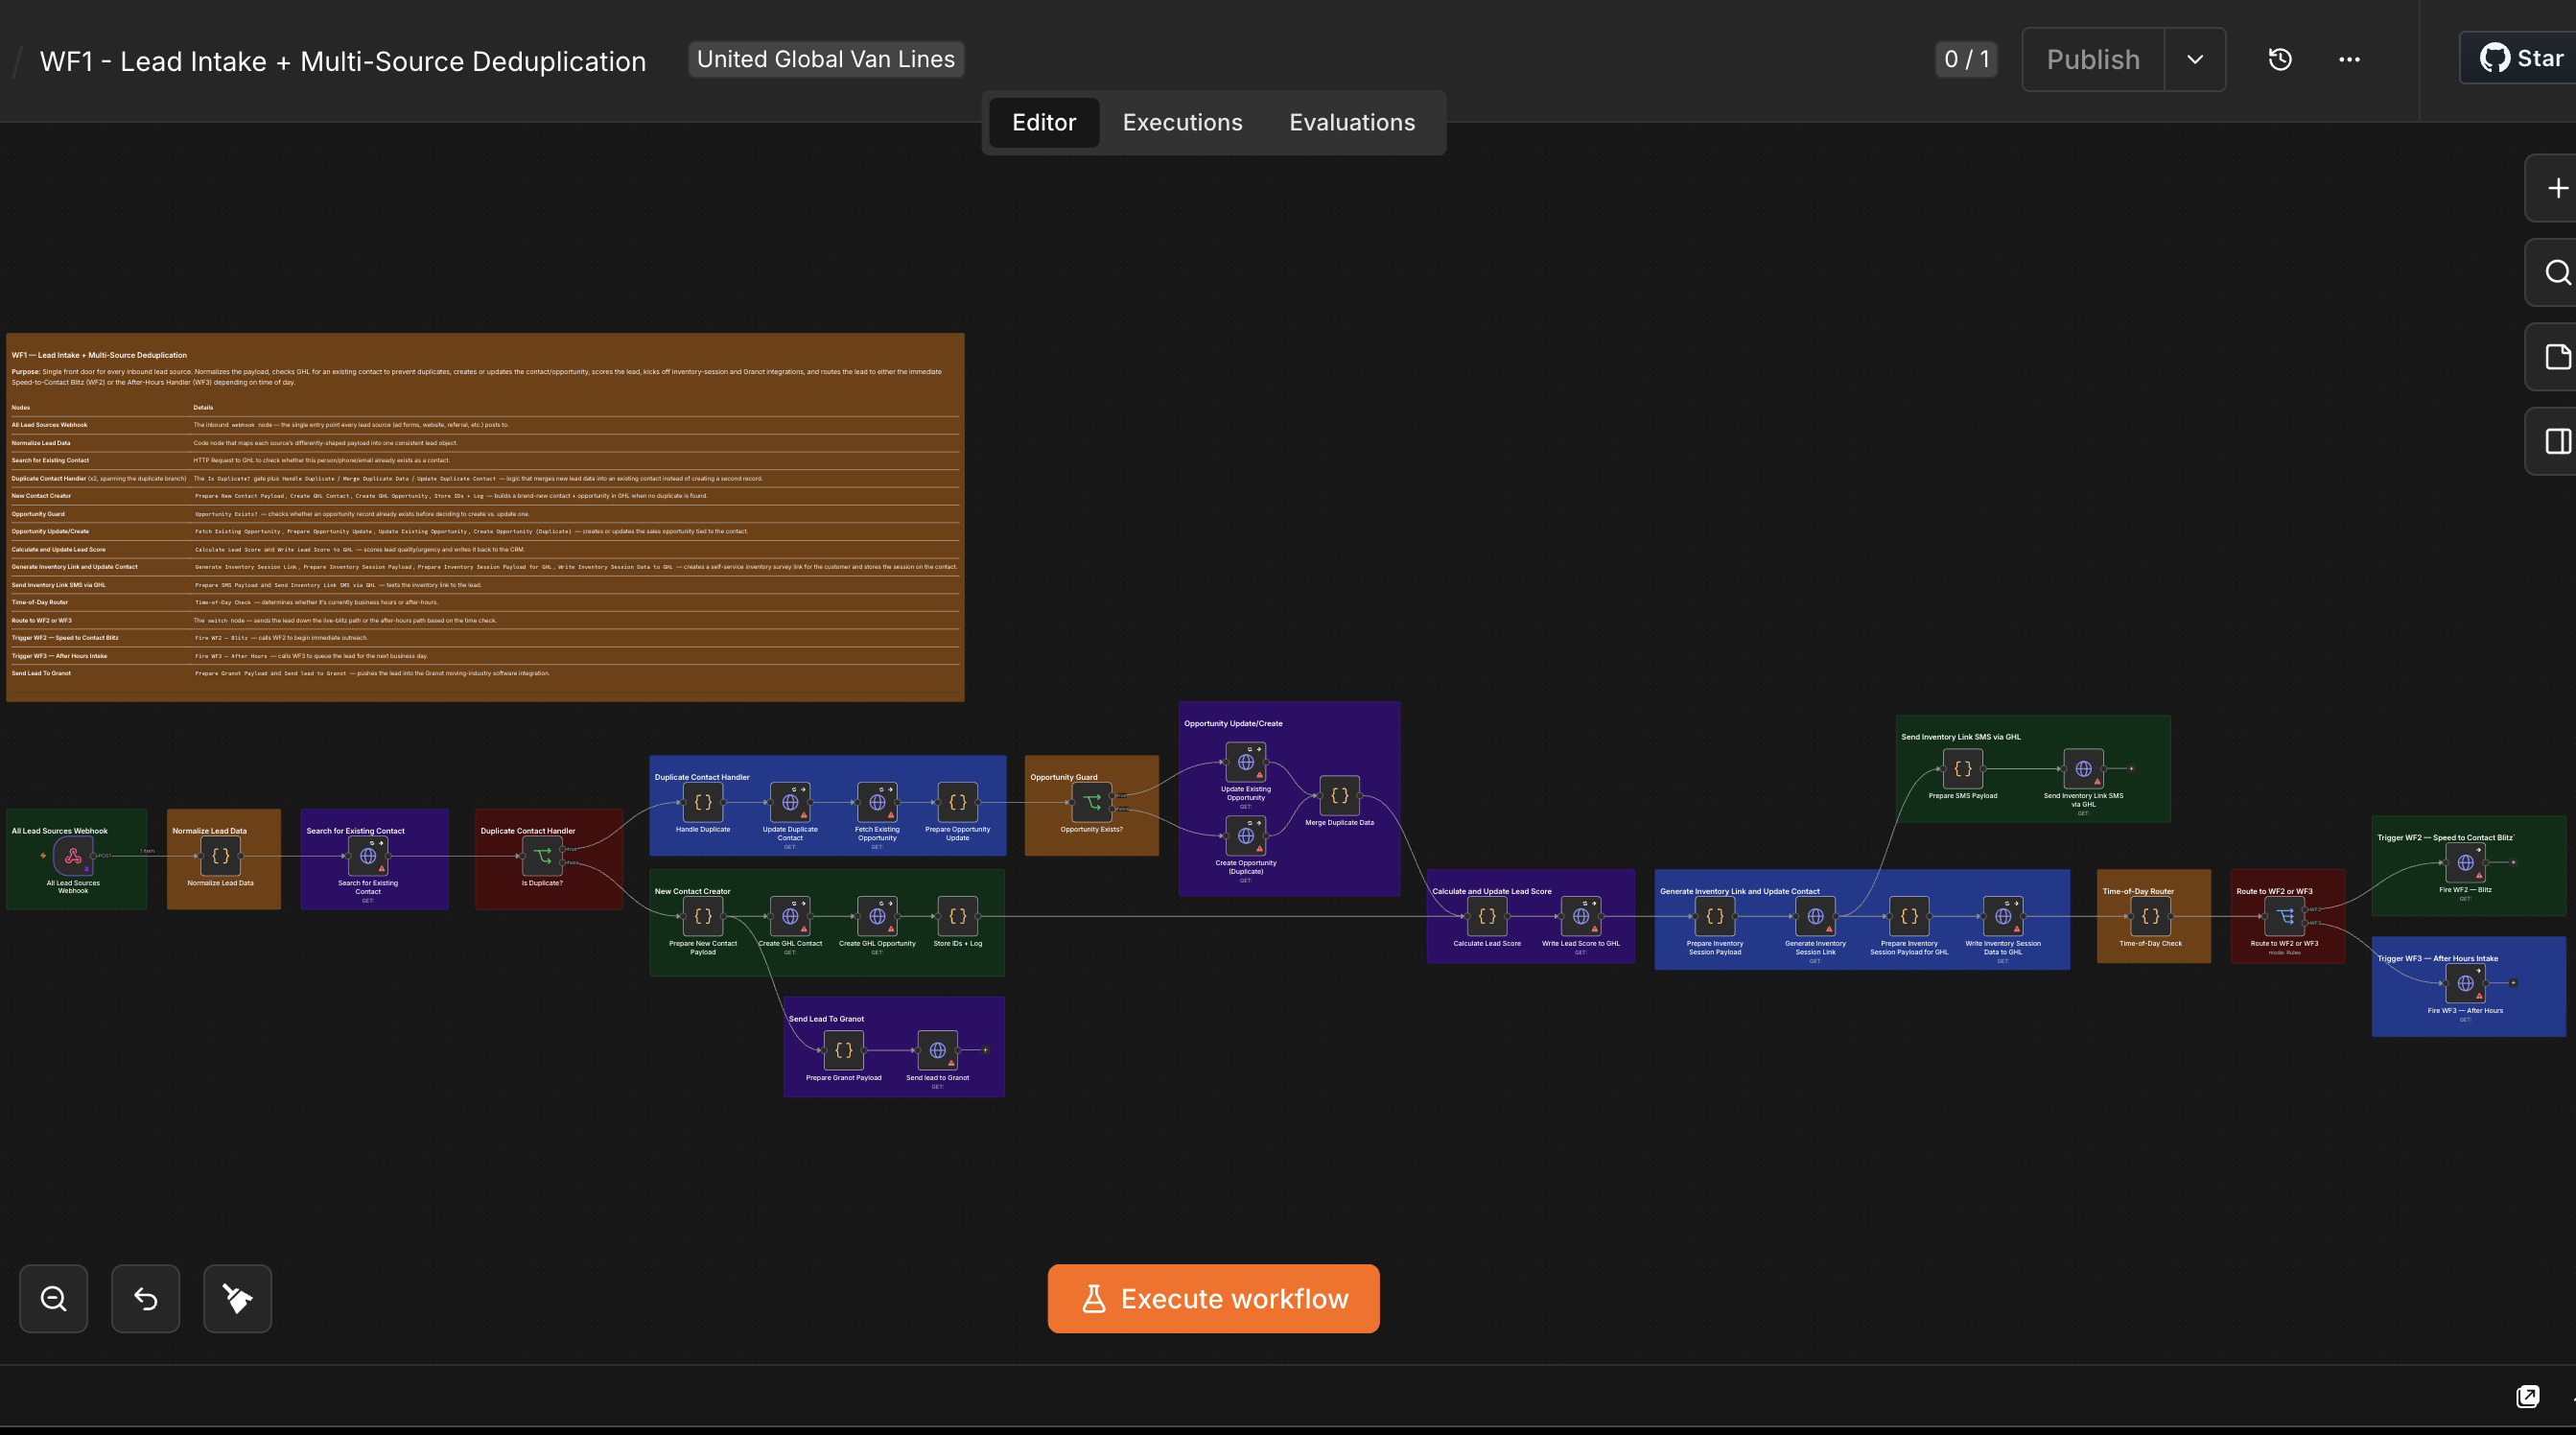Select Prepare Inventory Session Payload for GHL node

pos(1909,916)
